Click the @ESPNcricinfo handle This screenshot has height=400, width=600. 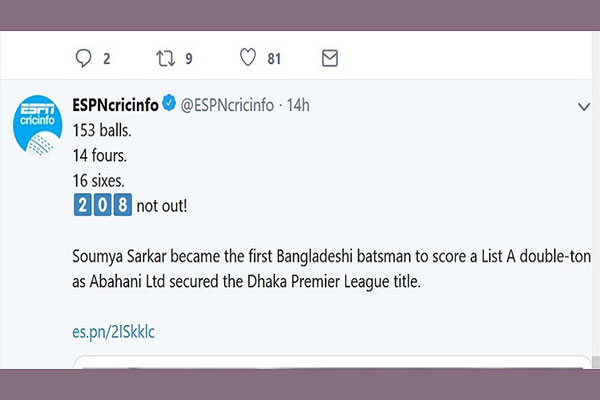(x=227, y=105)
